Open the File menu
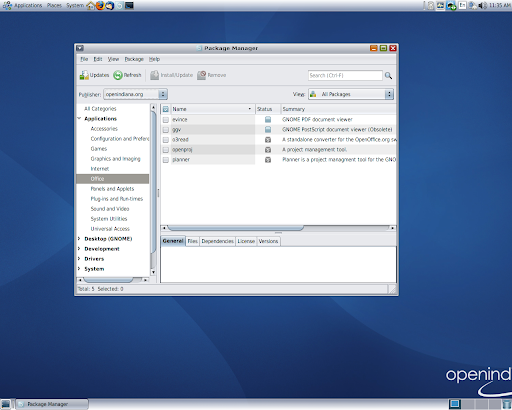Screen dimensions: 512x410 pos(84,59)
